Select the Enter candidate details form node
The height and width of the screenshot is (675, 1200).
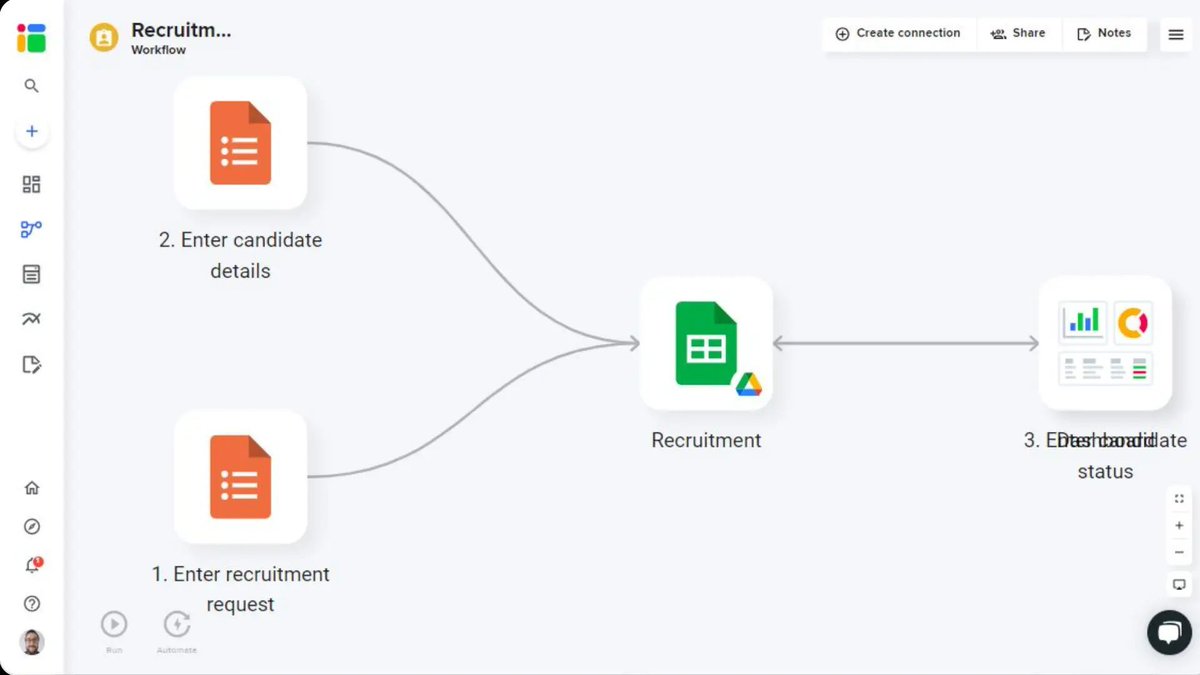(x=240, y=143)
